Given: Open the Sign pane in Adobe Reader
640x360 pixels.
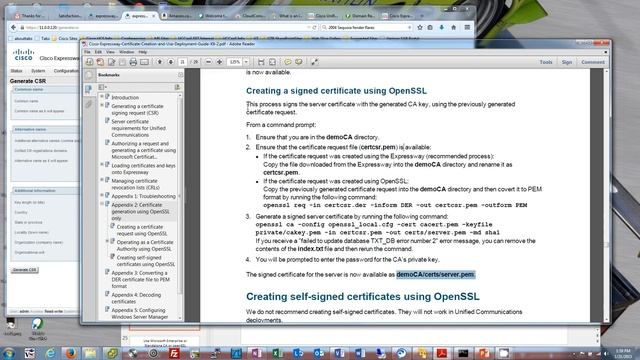Looking at the screenshot, I should tap(567, 62).
